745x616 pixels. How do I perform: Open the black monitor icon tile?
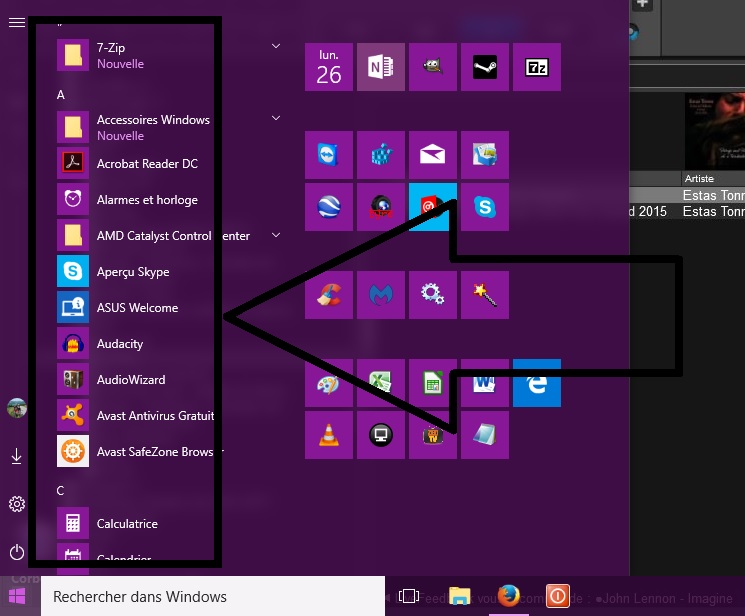(381, 435)
